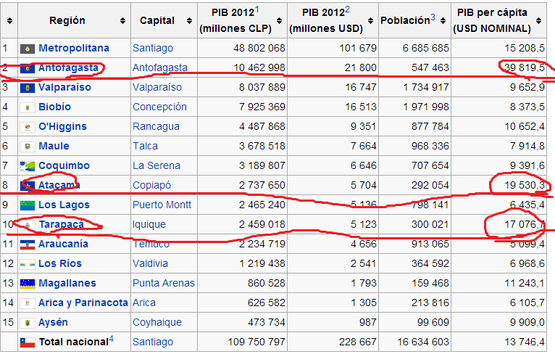Follow the Rancagua capital link
Image resolution: width=555 pixels, height=362 pixels.
click(x=156, y=126)
